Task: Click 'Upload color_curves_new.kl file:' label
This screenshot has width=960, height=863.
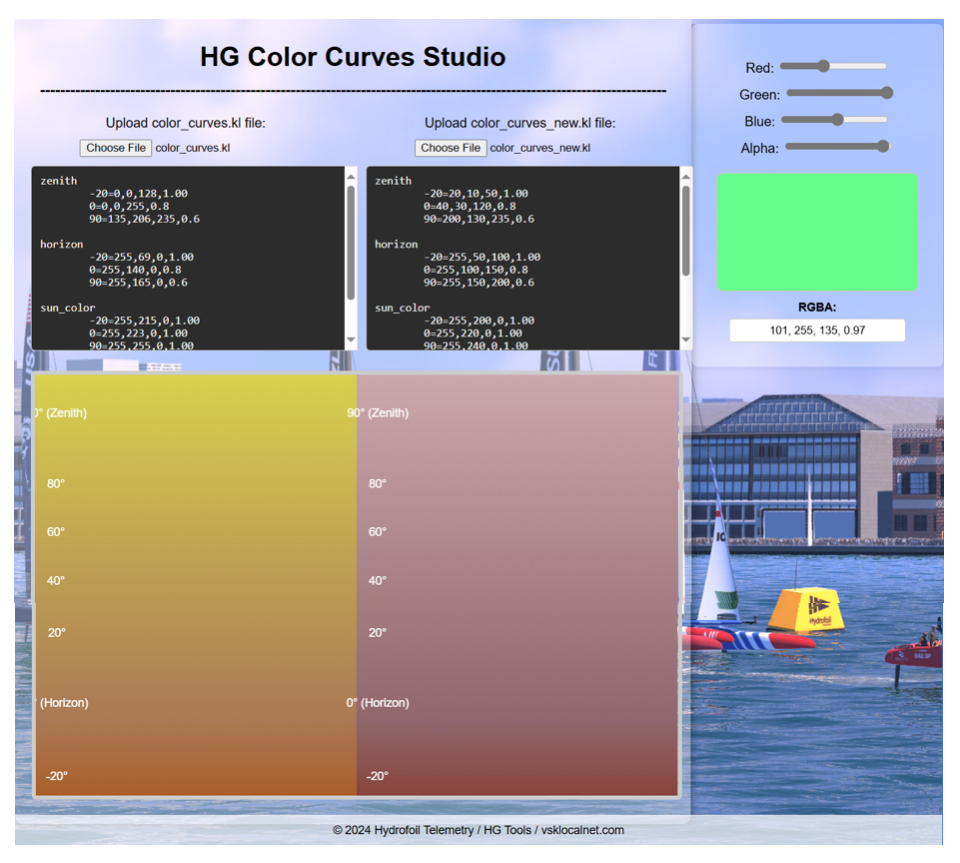Action: pos(520,123)
